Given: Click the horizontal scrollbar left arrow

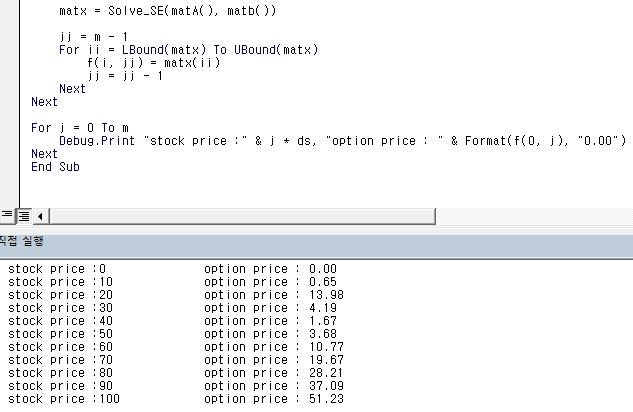Looking at the screenshot, I should [40, 215].
